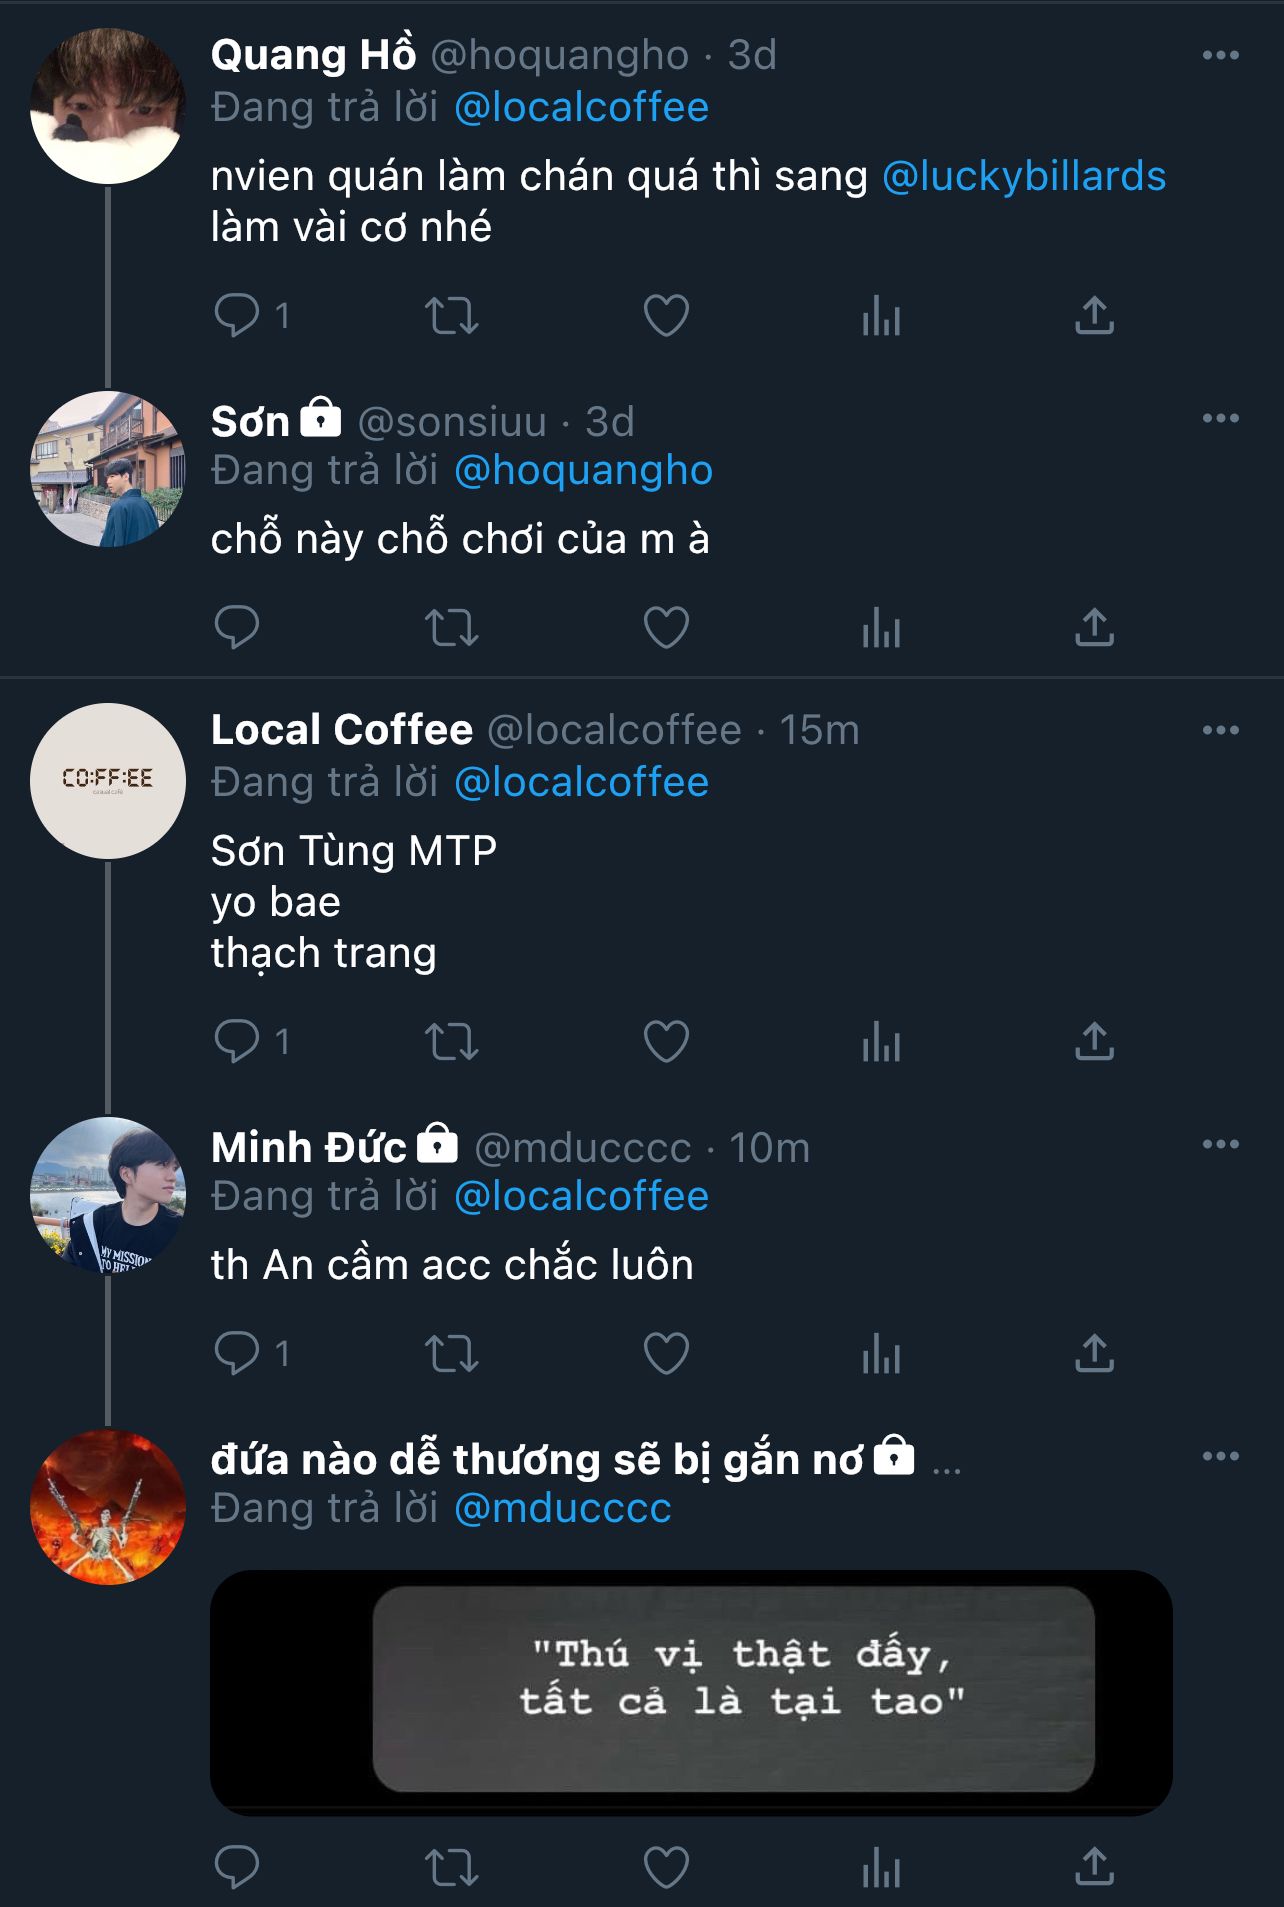Share Quang Hồ's tweet
The width and height of the screenshot is (1284, 1907).
click(1094, 316)
